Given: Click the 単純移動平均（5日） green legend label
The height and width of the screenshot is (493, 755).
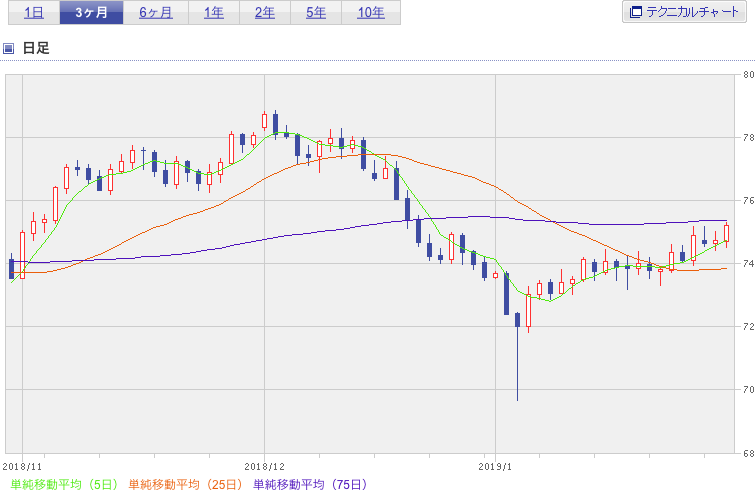Looking at the screenshot, I should pos(64,484).
